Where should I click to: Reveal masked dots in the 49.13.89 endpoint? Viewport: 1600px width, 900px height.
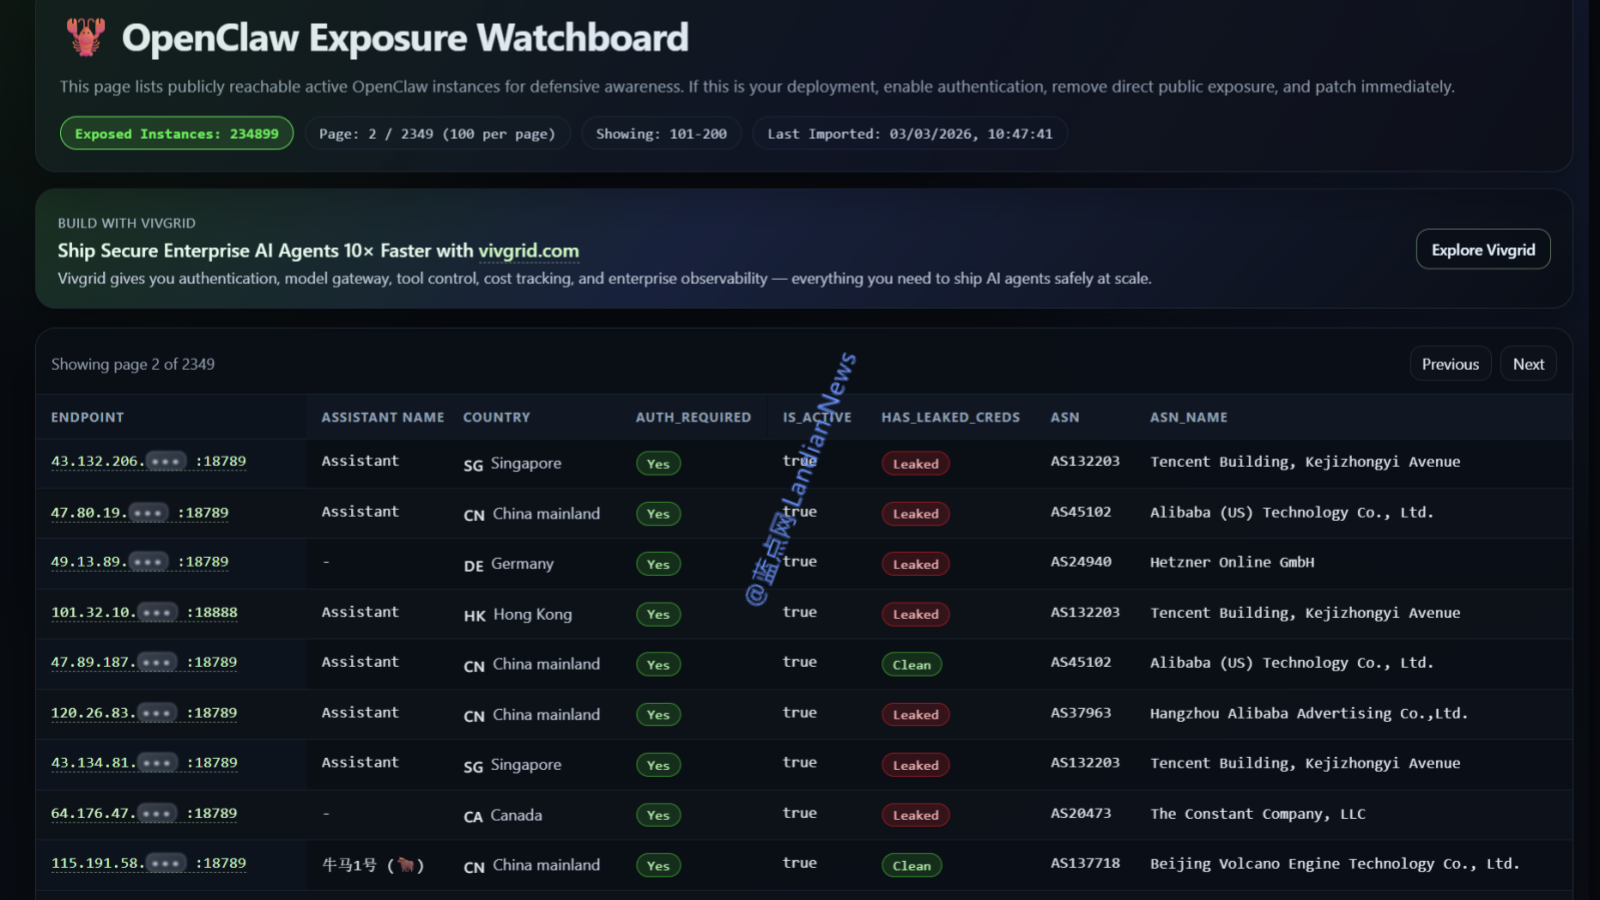[x=148, y=562]
